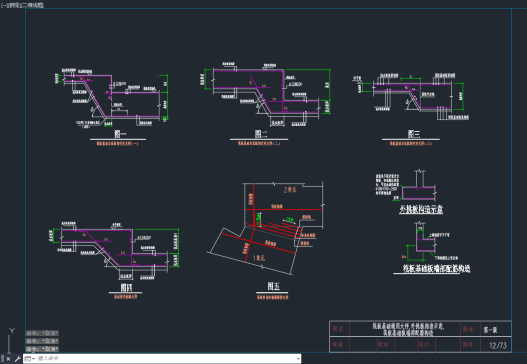Viewport: 527px width, 364px height.
Task: Click 图号 label in title block
Action: point(468,345)
